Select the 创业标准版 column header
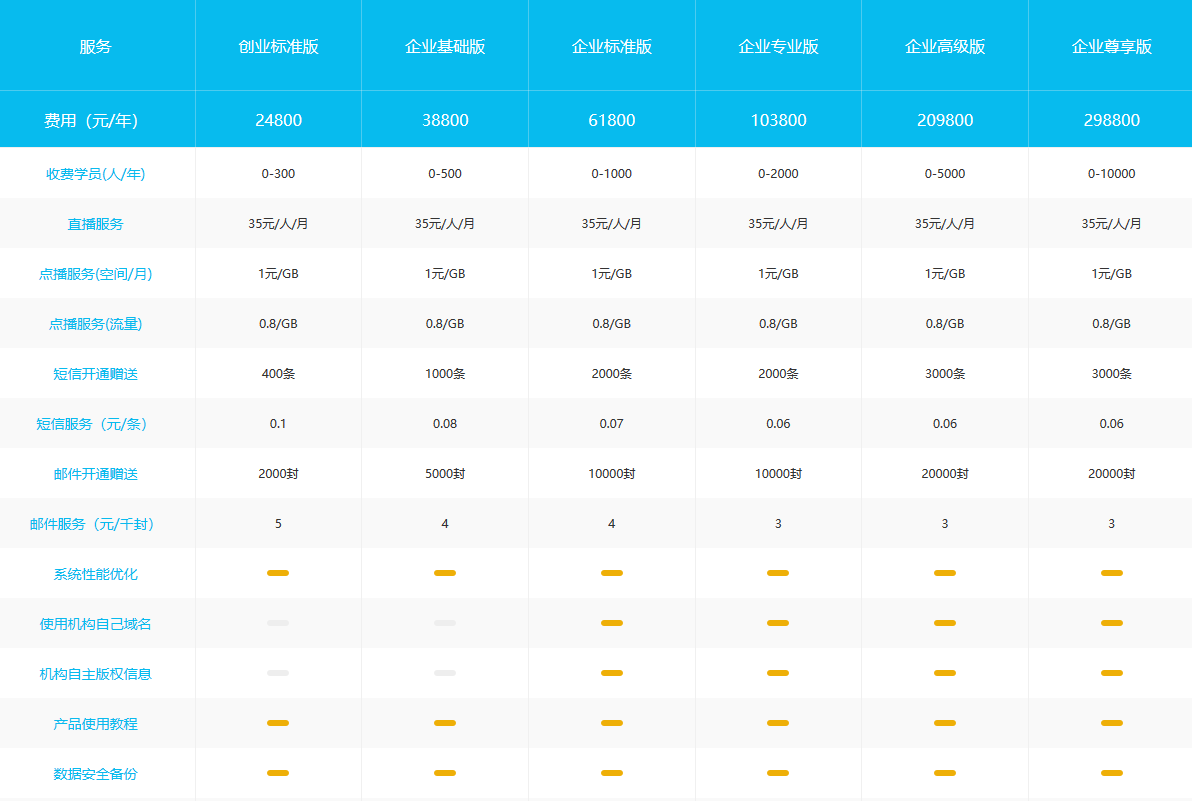Image resolution: width=1192 pixels, height=801 pixels. pos(278,46)
